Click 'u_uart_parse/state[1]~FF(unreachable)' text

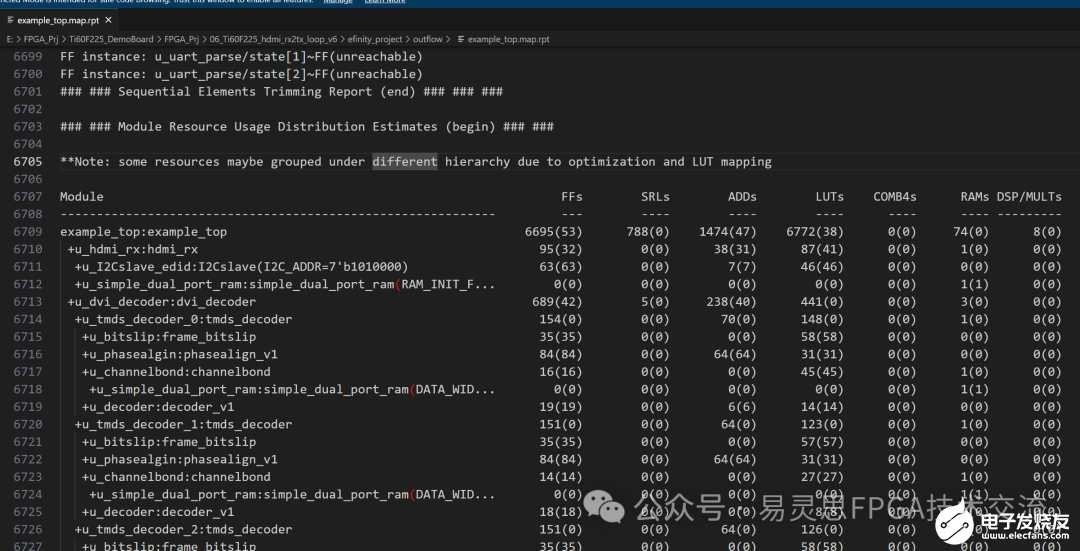coord(288,56)
